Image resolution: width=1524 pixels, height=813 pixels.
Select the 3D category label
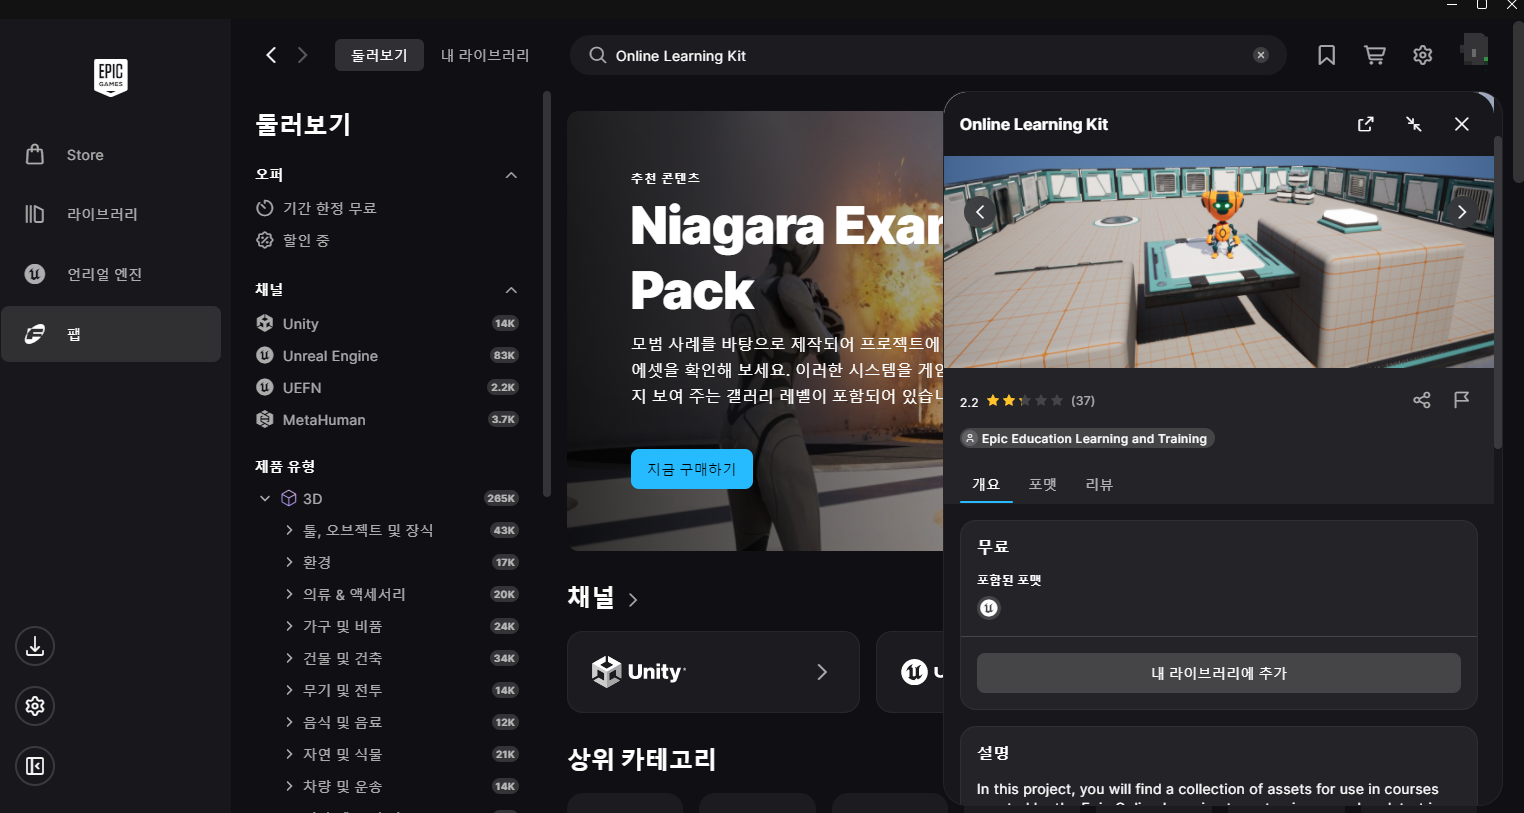pyautogui.click(x=313, y=498)
